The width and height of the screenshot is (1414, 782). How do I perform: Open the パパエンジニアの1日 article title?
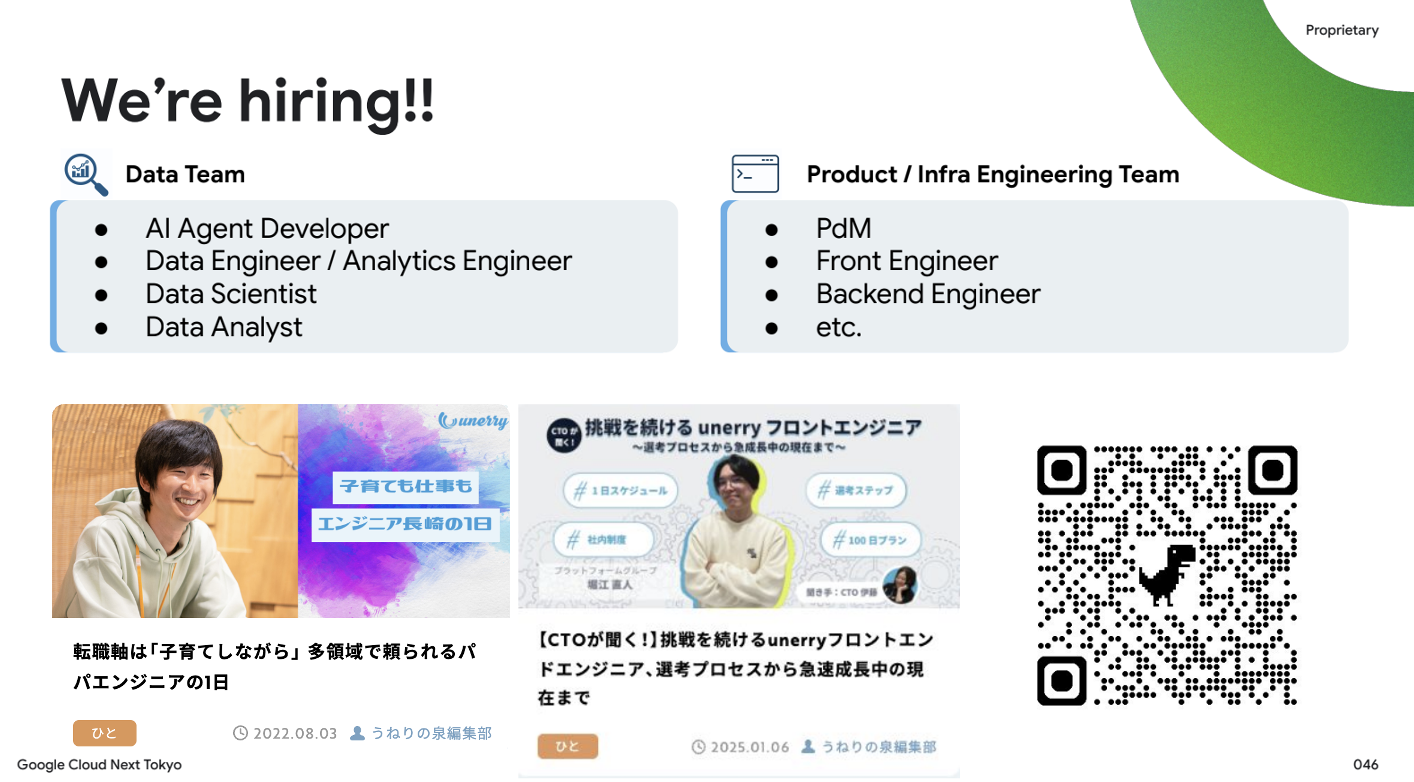click(x=274, y=667)
